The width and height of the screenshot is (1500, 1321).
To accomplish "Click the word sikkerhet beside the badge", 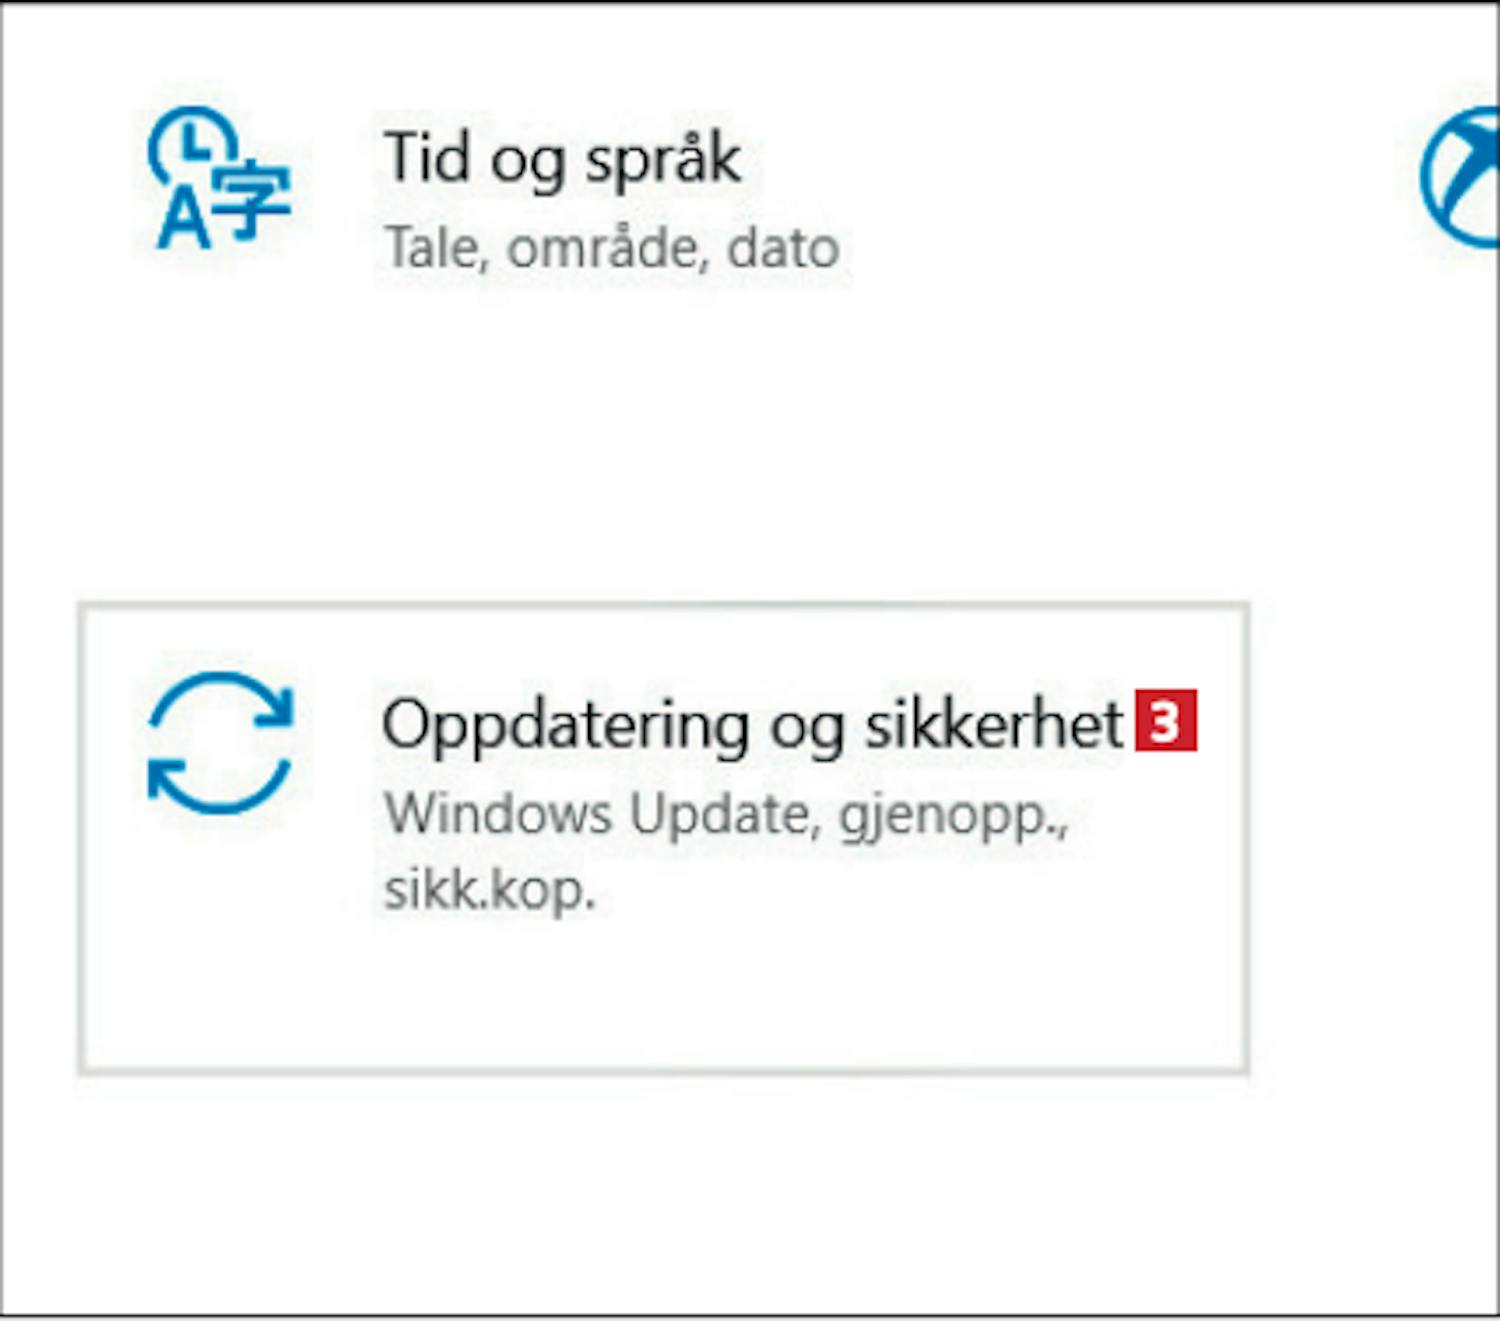I will tap(994, 724).
